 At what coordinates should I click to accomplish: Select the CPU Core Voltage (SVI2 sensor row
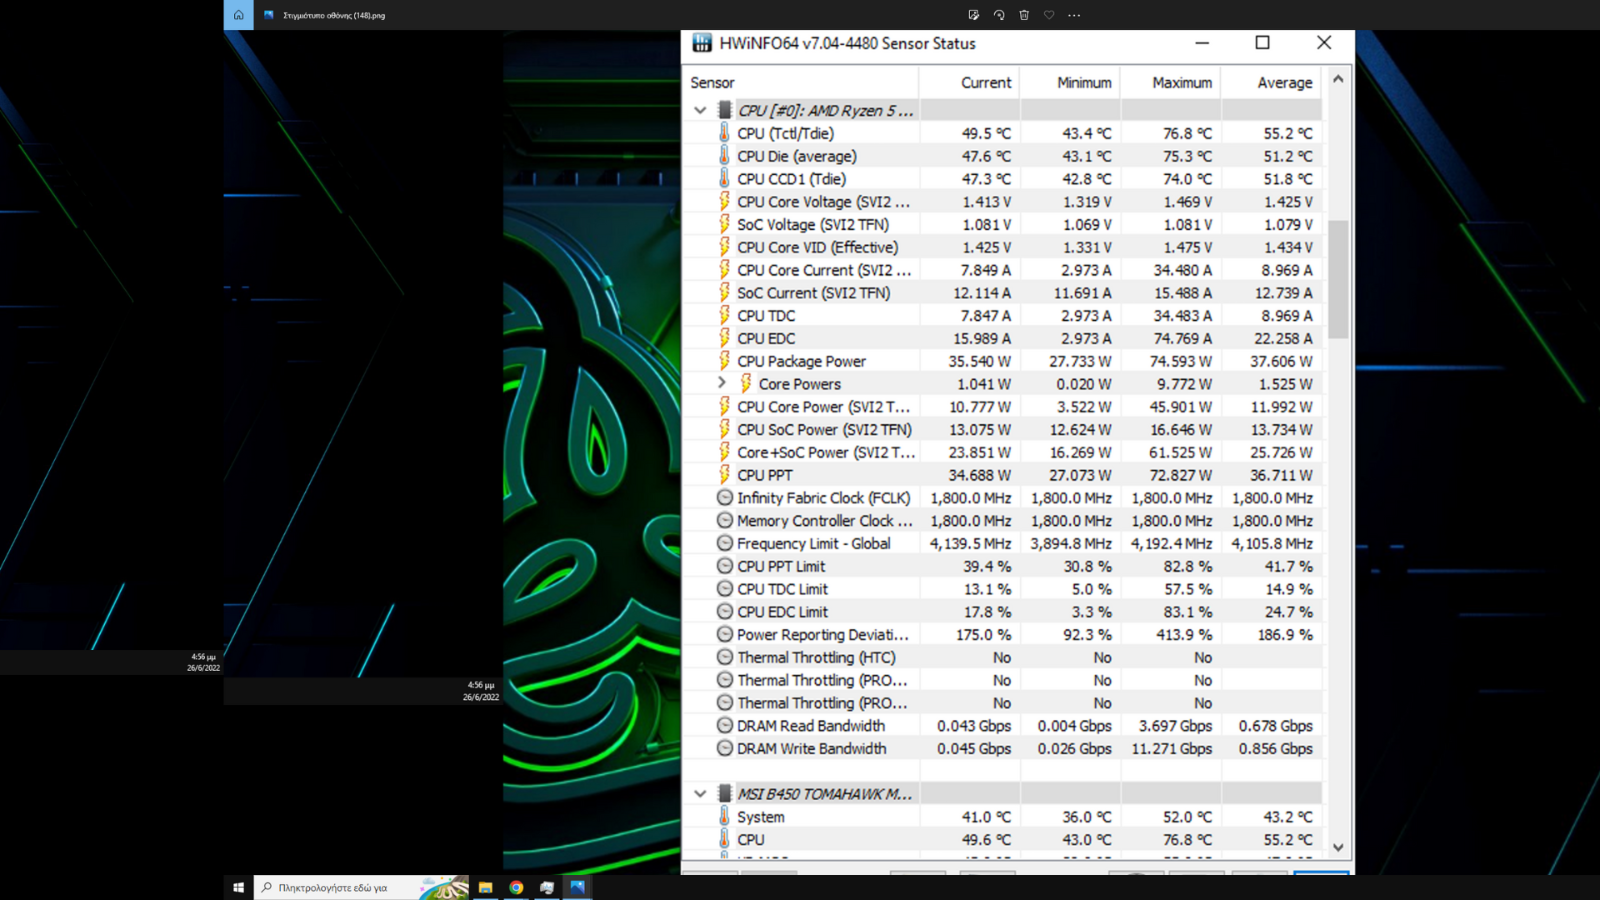click(x=1002, y=201)
